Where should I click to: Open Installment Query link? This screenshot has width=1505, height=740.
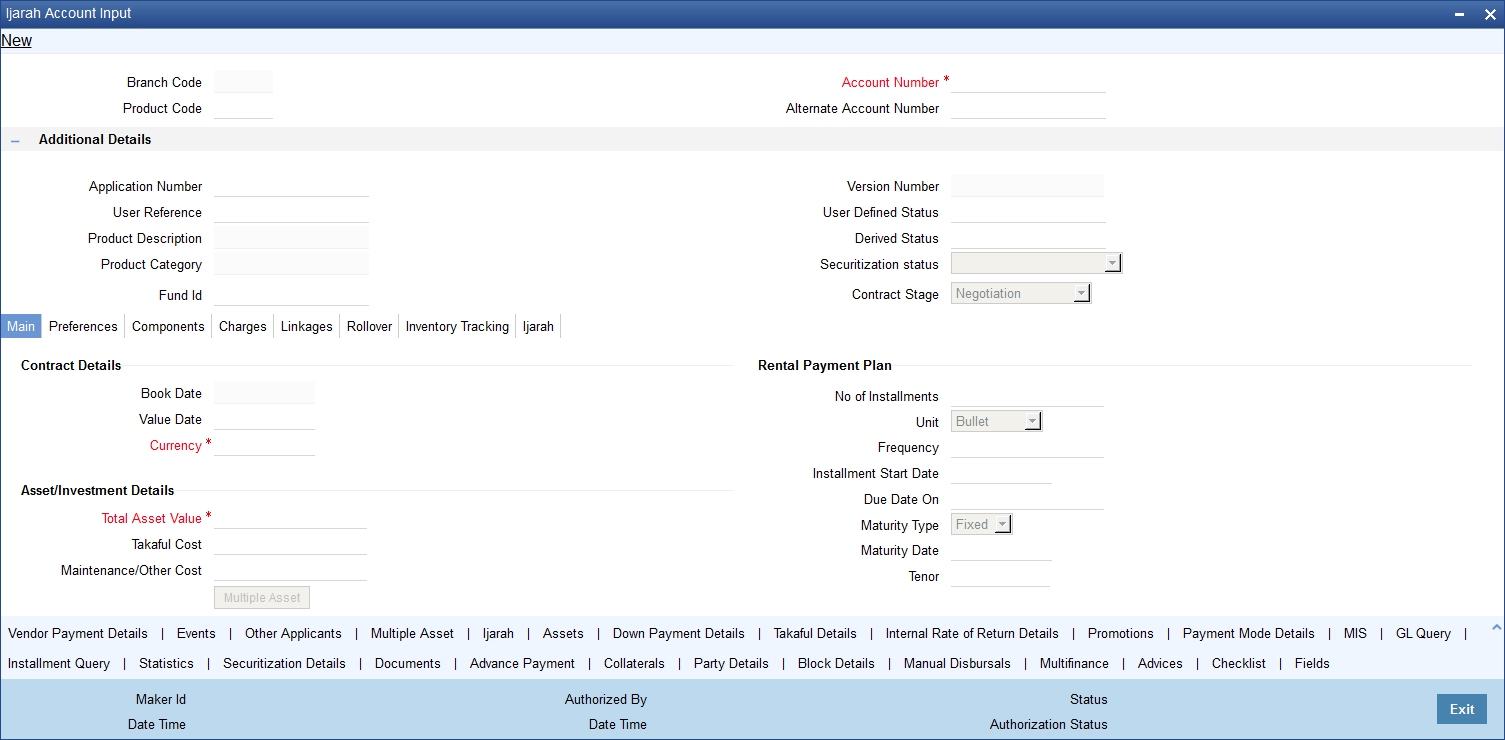[59, 664]
